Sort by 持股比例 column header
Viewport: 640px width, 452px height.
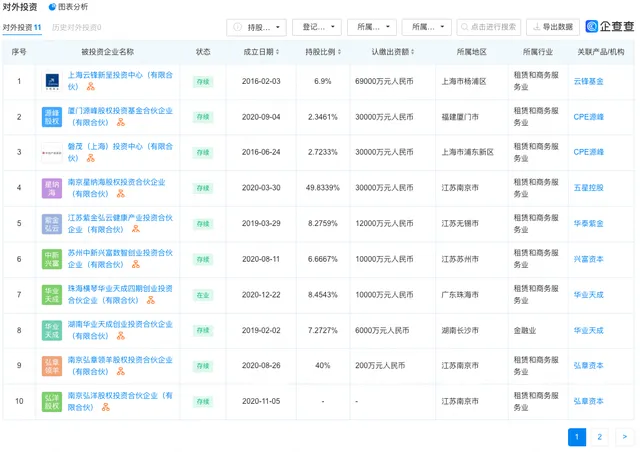(323, 50)
